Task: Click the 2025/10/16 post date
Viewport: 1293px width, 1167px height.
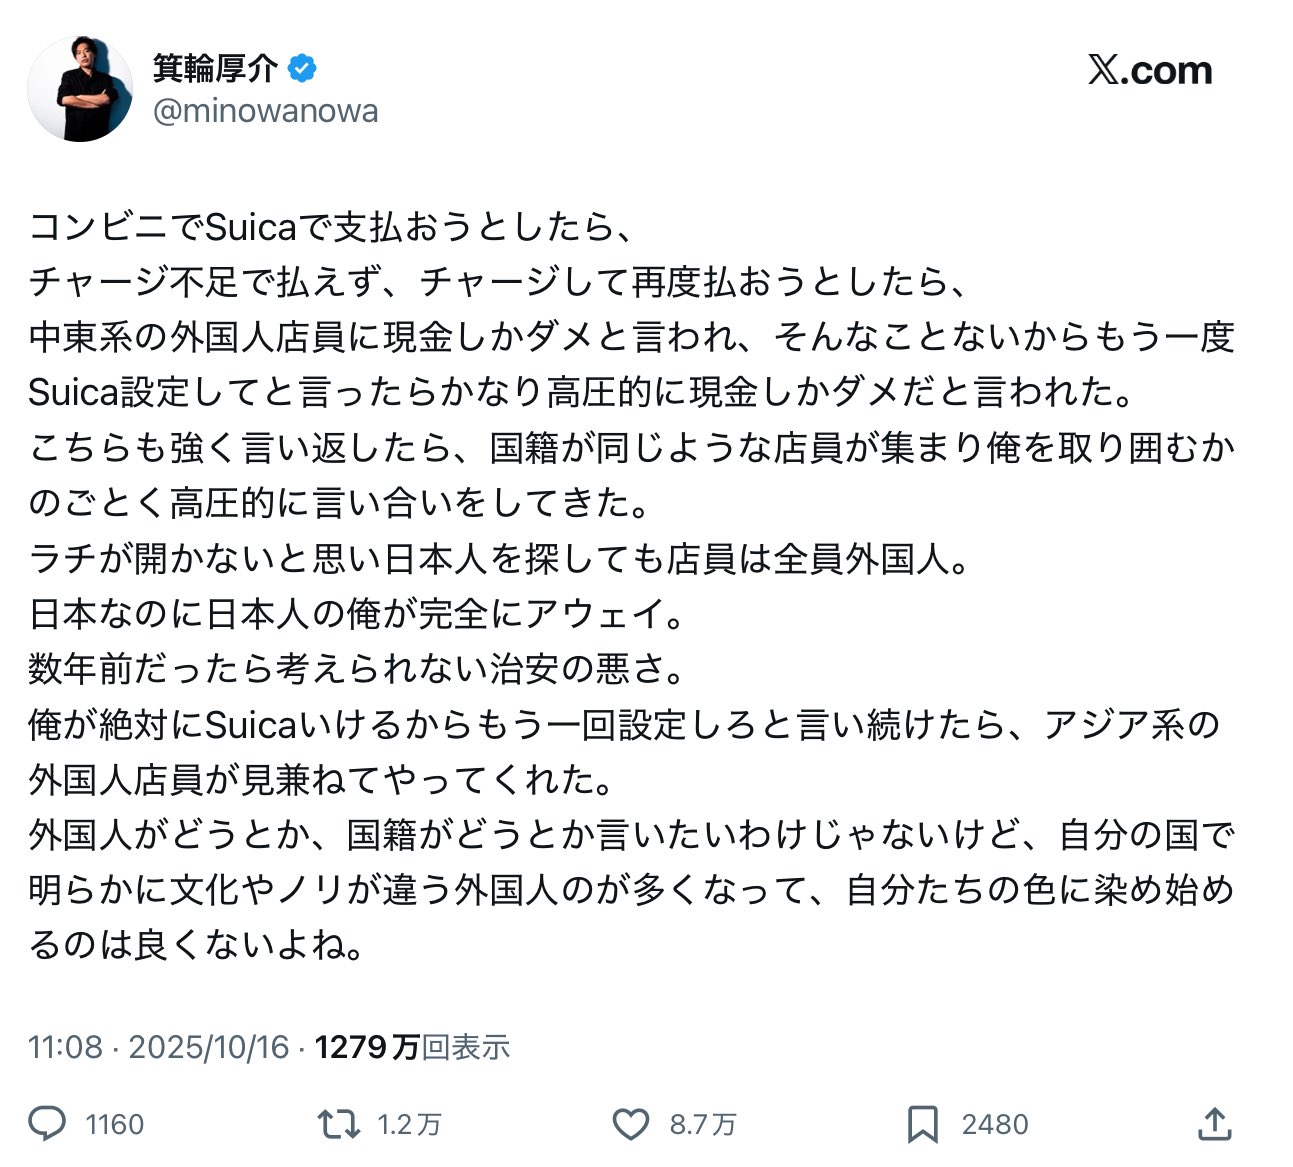Action: pyautogui.click(x=208, y=1047)
